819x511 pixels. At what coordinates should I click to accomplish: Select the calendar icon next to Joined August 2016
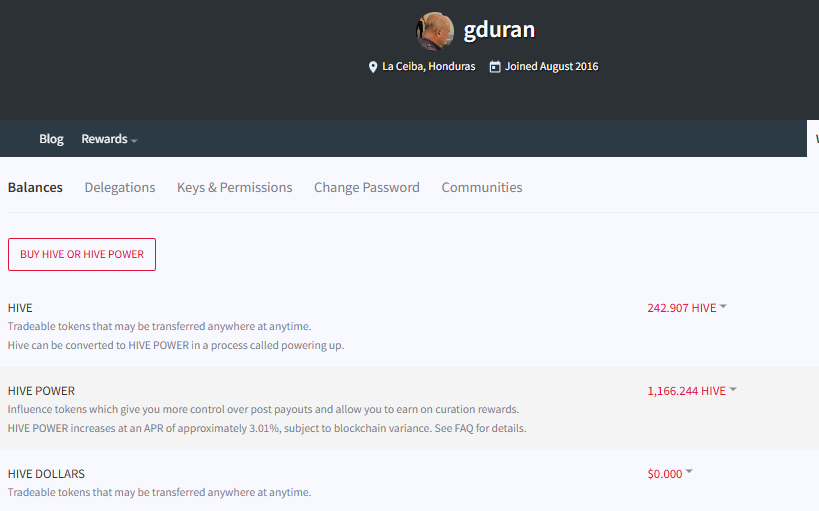(495, 67)
